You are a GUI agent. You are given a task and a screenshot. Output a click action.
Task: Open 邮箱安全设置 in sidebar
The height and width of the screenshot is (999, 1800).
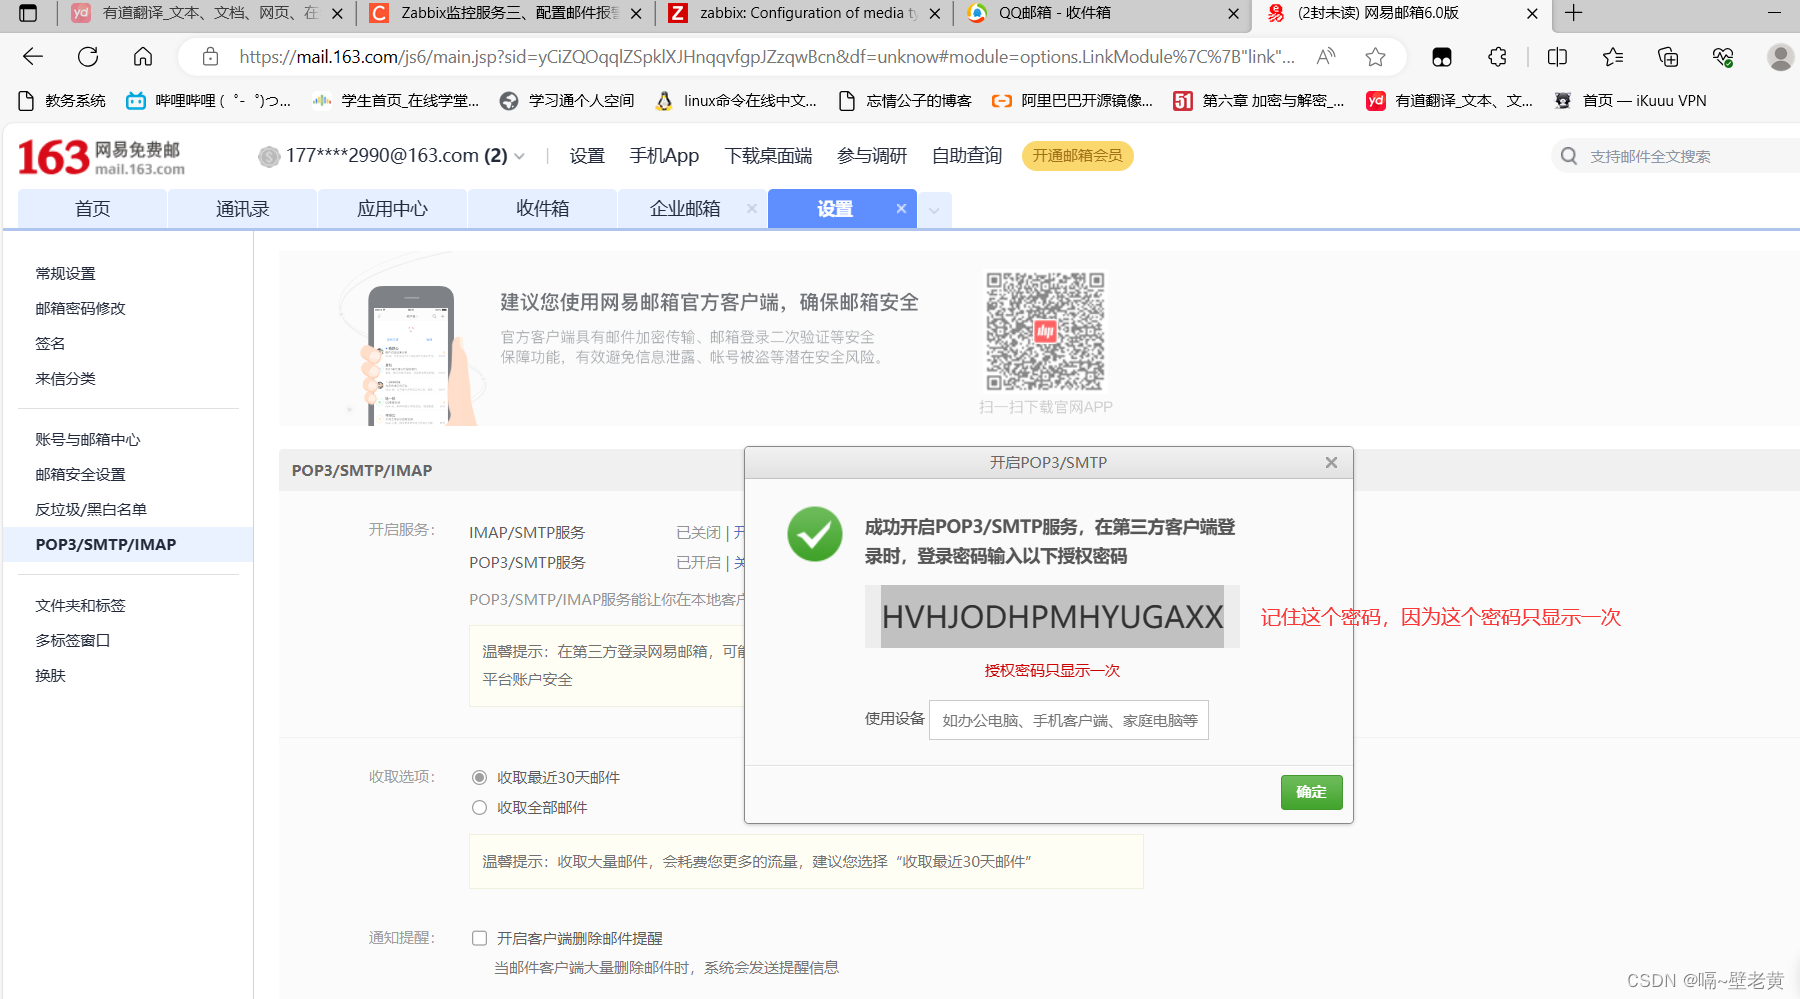[81, 474]
